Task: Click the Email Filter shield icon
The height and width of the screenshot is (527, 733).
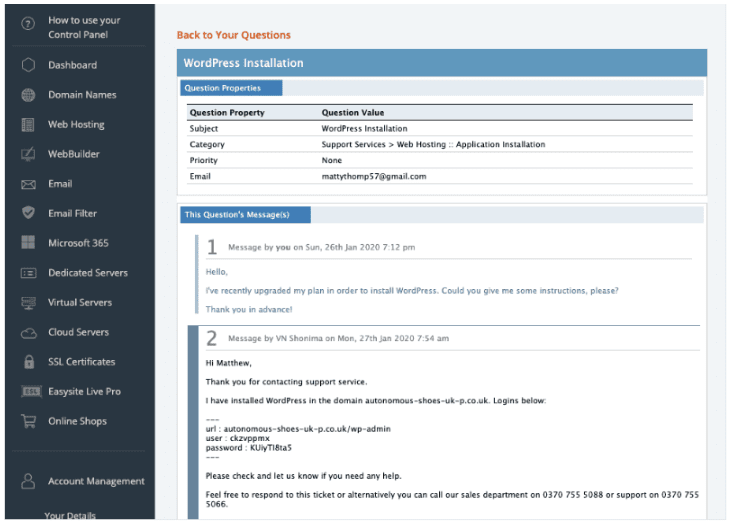Action: coord(28,213)
